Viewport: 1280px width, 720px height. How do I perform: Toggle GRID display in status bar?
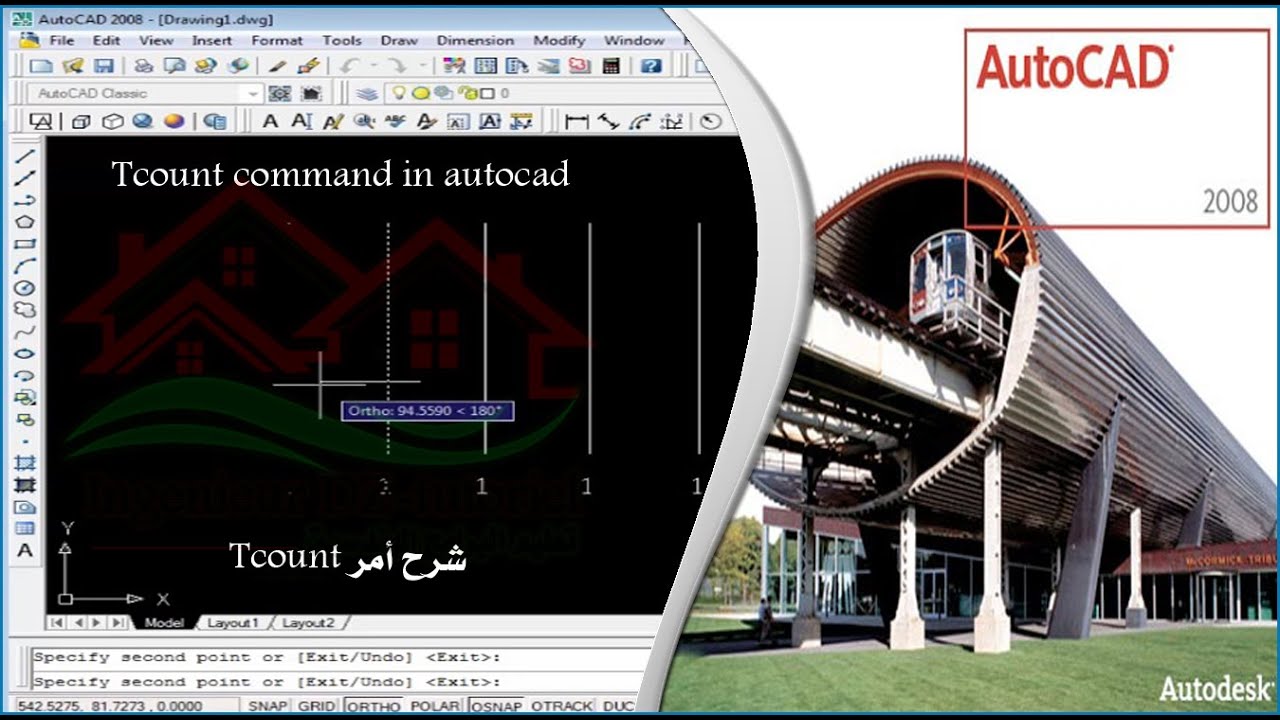pos(317,706)
